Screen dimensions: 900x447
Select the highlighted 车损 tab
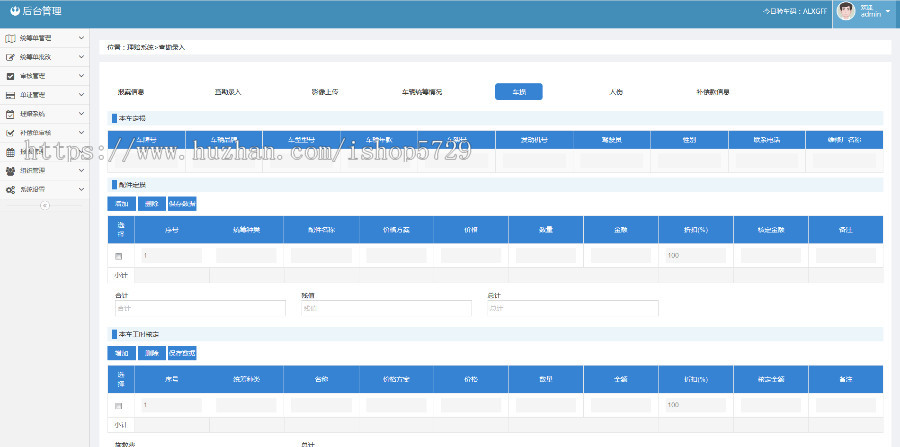tap(519, 92)
